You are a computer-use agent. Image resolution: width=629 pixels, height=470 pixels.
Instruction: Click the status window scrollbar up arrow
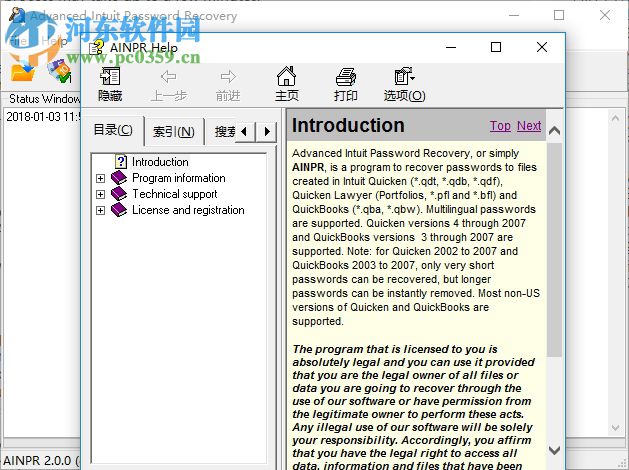click(x=615, y=118)
